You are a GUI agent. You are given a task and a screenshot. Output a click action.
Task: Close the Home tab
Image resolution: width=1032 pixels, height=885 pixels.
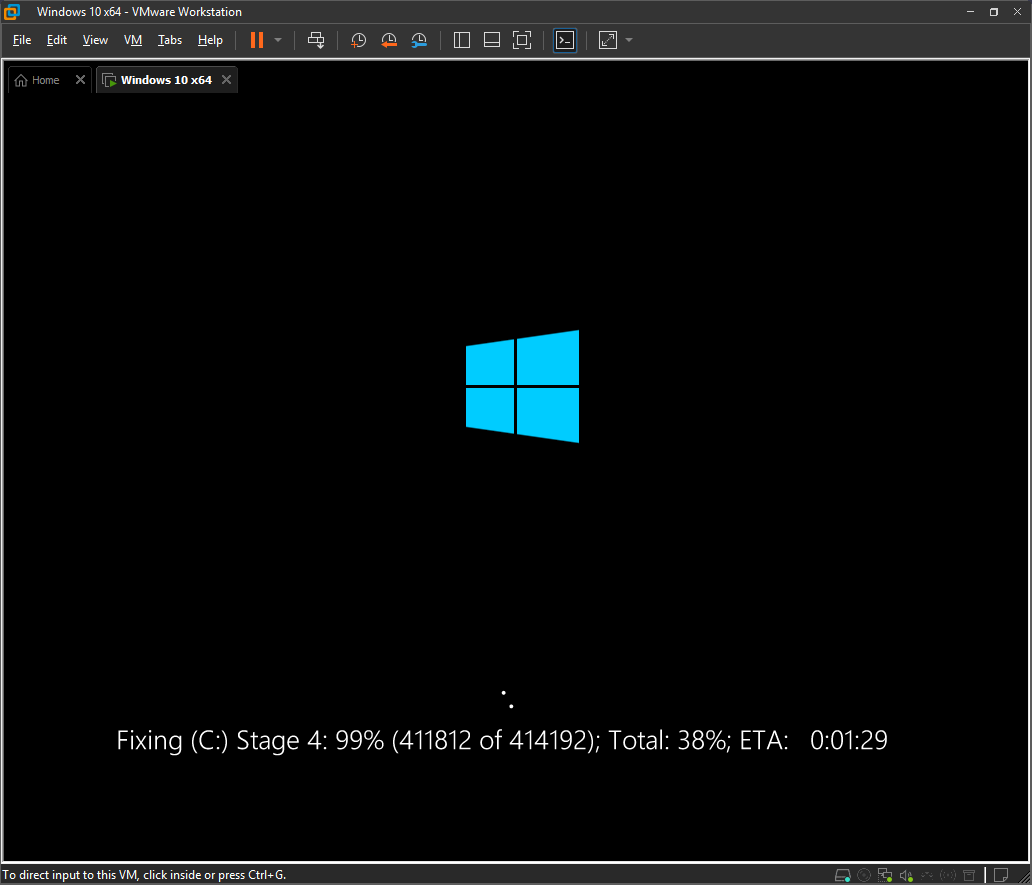(x=80, y=80)
